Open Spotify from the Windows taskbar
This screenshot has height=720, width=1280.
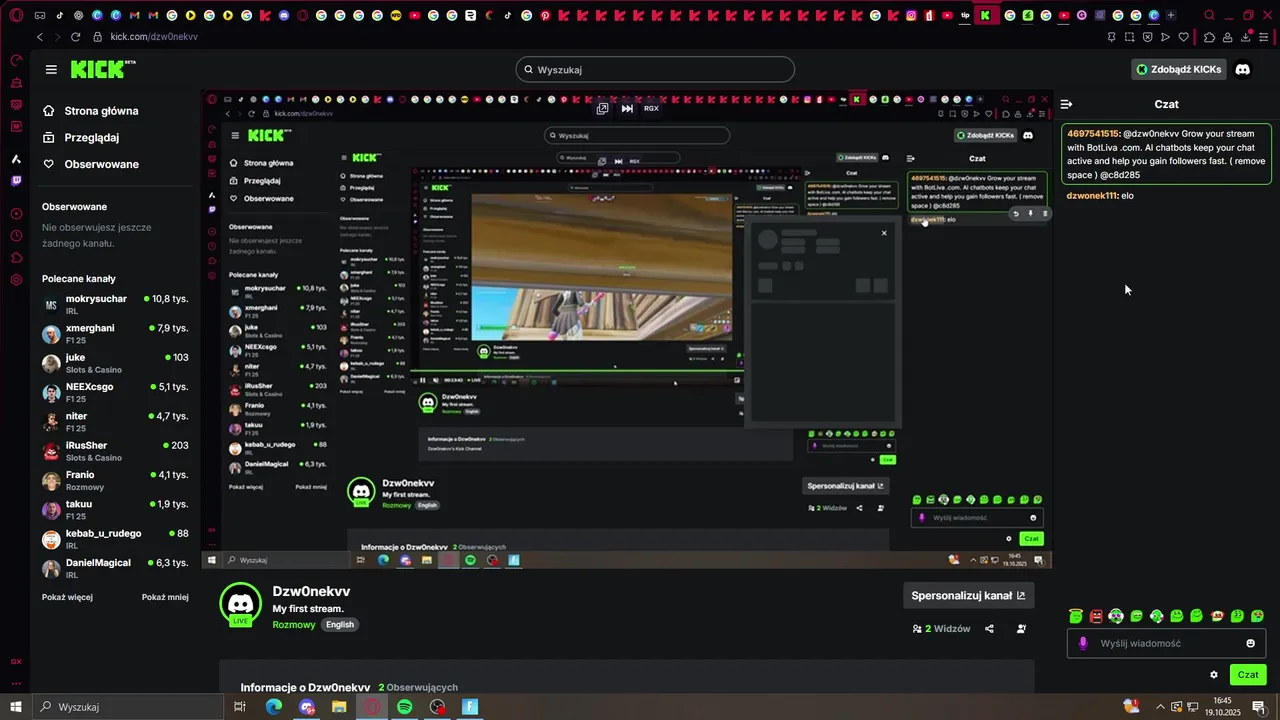[x=404, y=707]
